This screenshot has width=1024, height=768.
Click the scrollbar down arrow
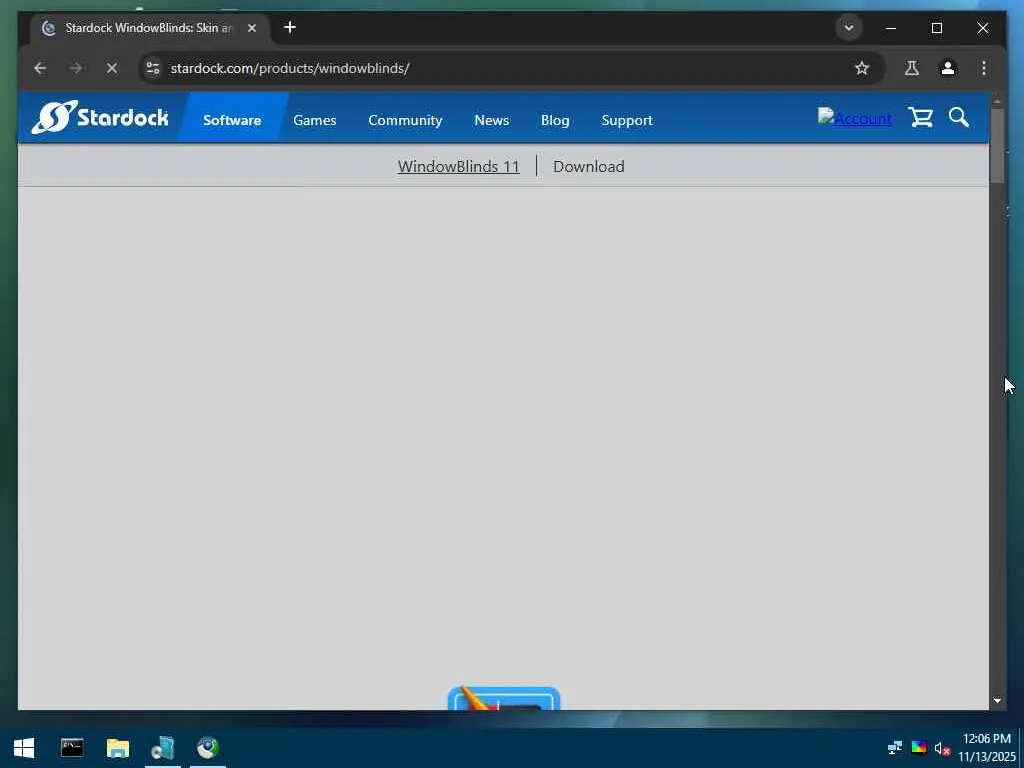coord(997,700)
